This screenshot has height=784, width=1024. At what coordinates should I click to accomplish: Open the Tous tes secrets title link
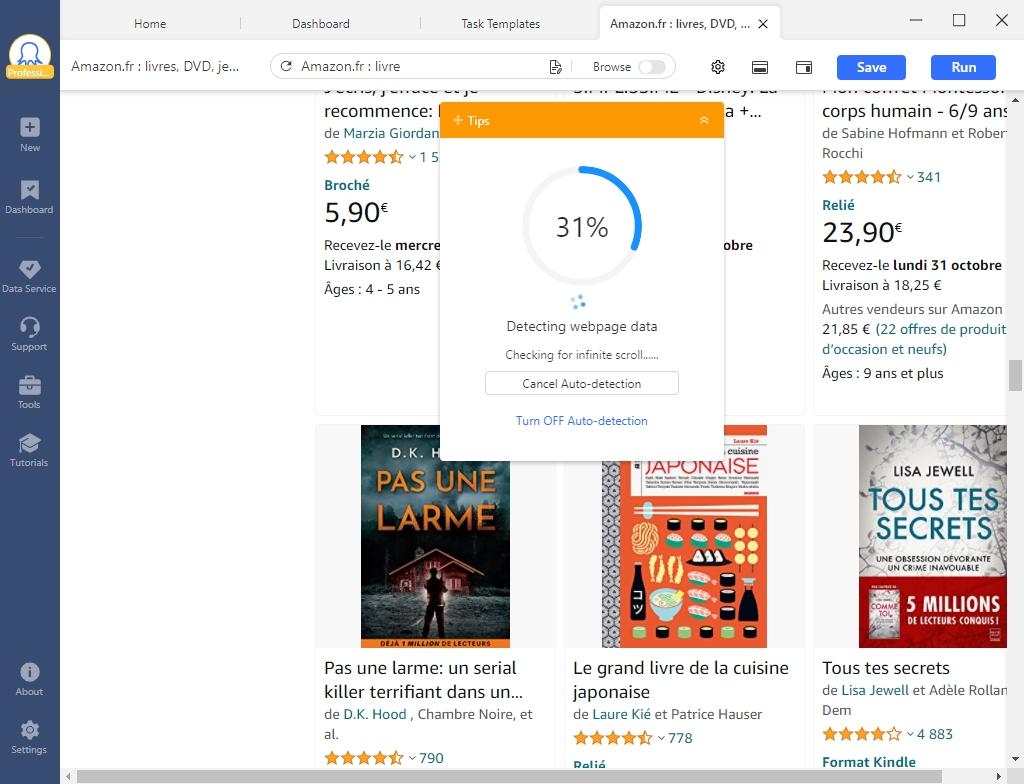[x=886, y=668]
